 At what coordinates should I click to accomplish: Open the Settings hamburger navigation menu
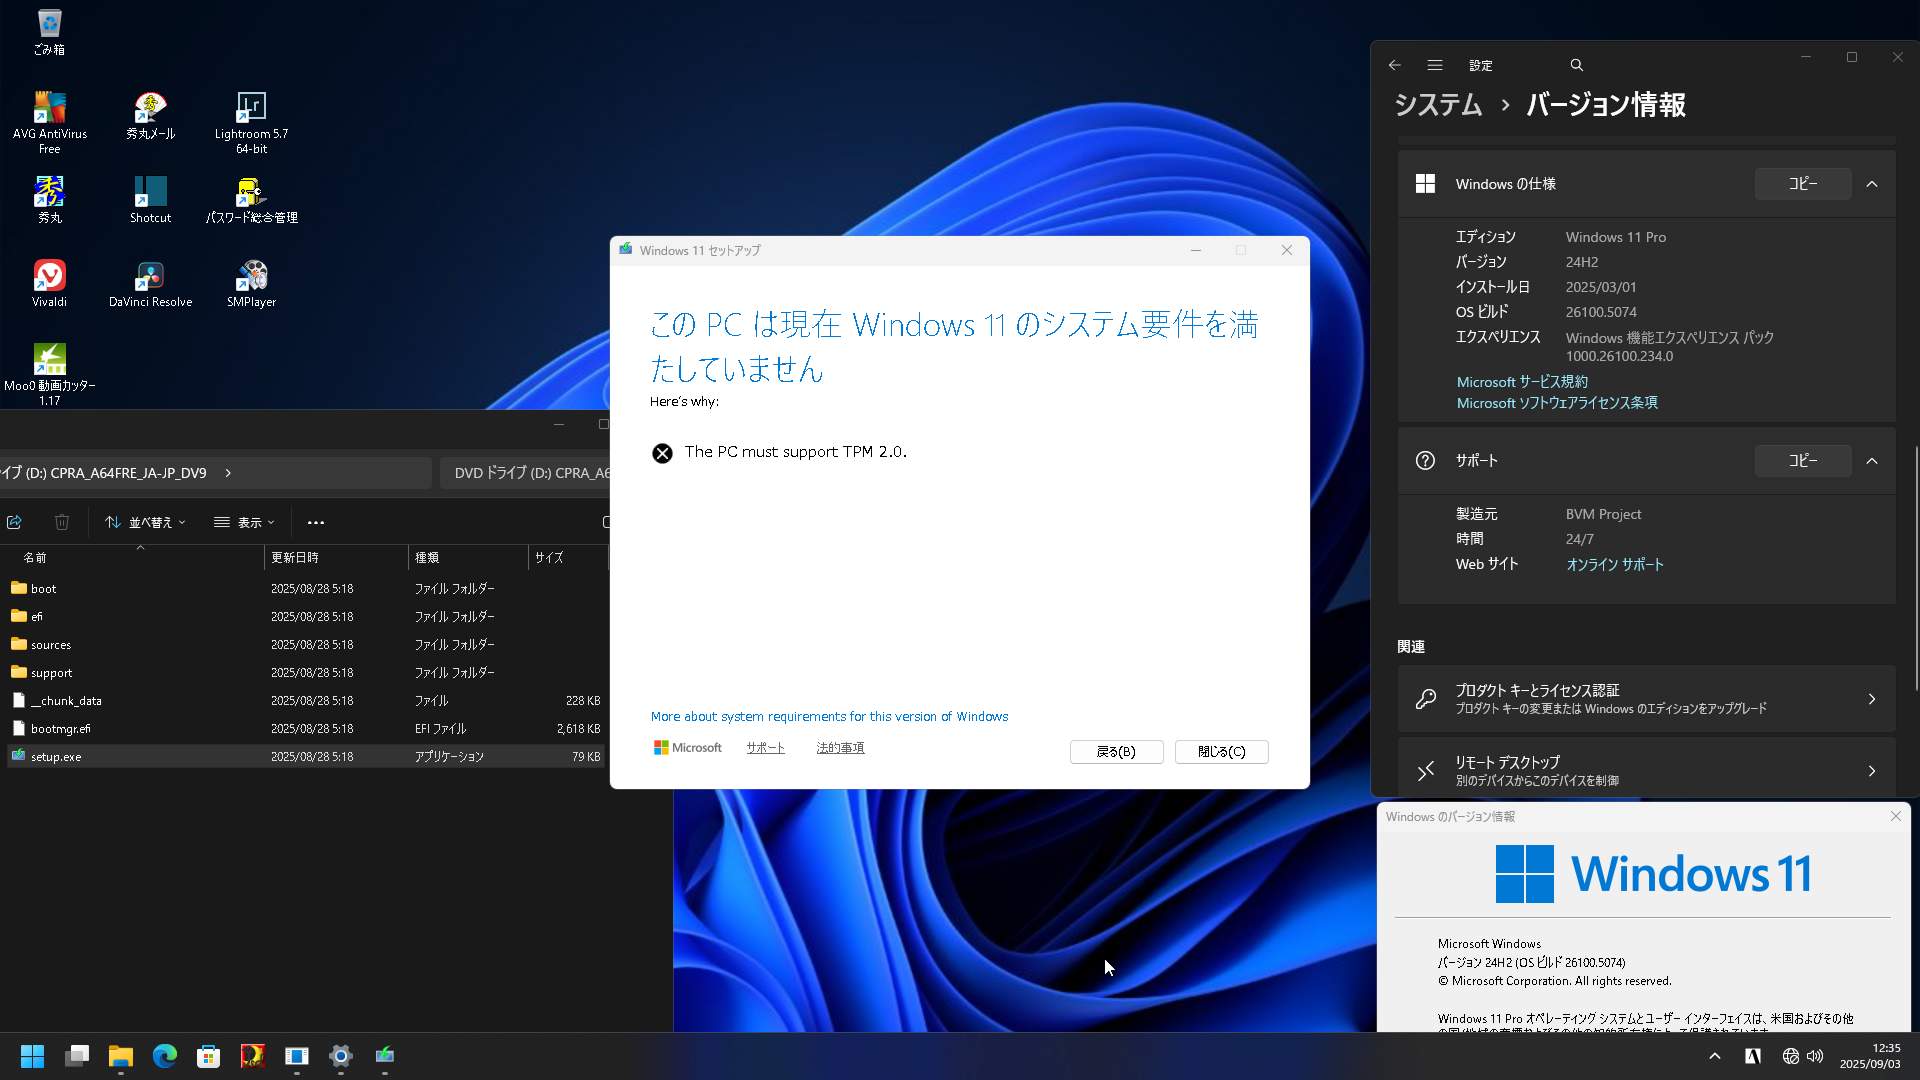pos(1435,65)
